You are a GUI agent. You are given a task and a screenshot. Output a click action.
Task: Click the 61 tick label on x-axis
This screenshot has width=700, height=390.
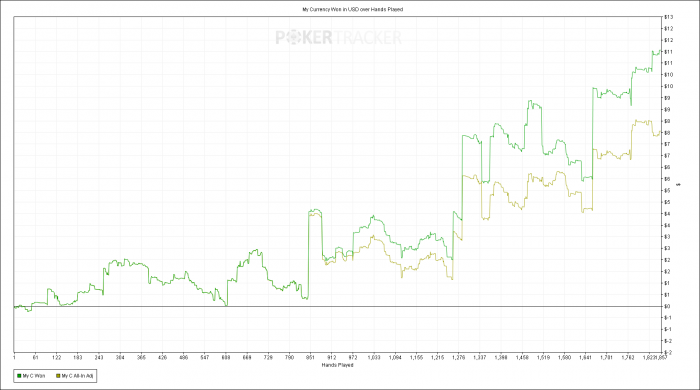[x=36, y=357]
